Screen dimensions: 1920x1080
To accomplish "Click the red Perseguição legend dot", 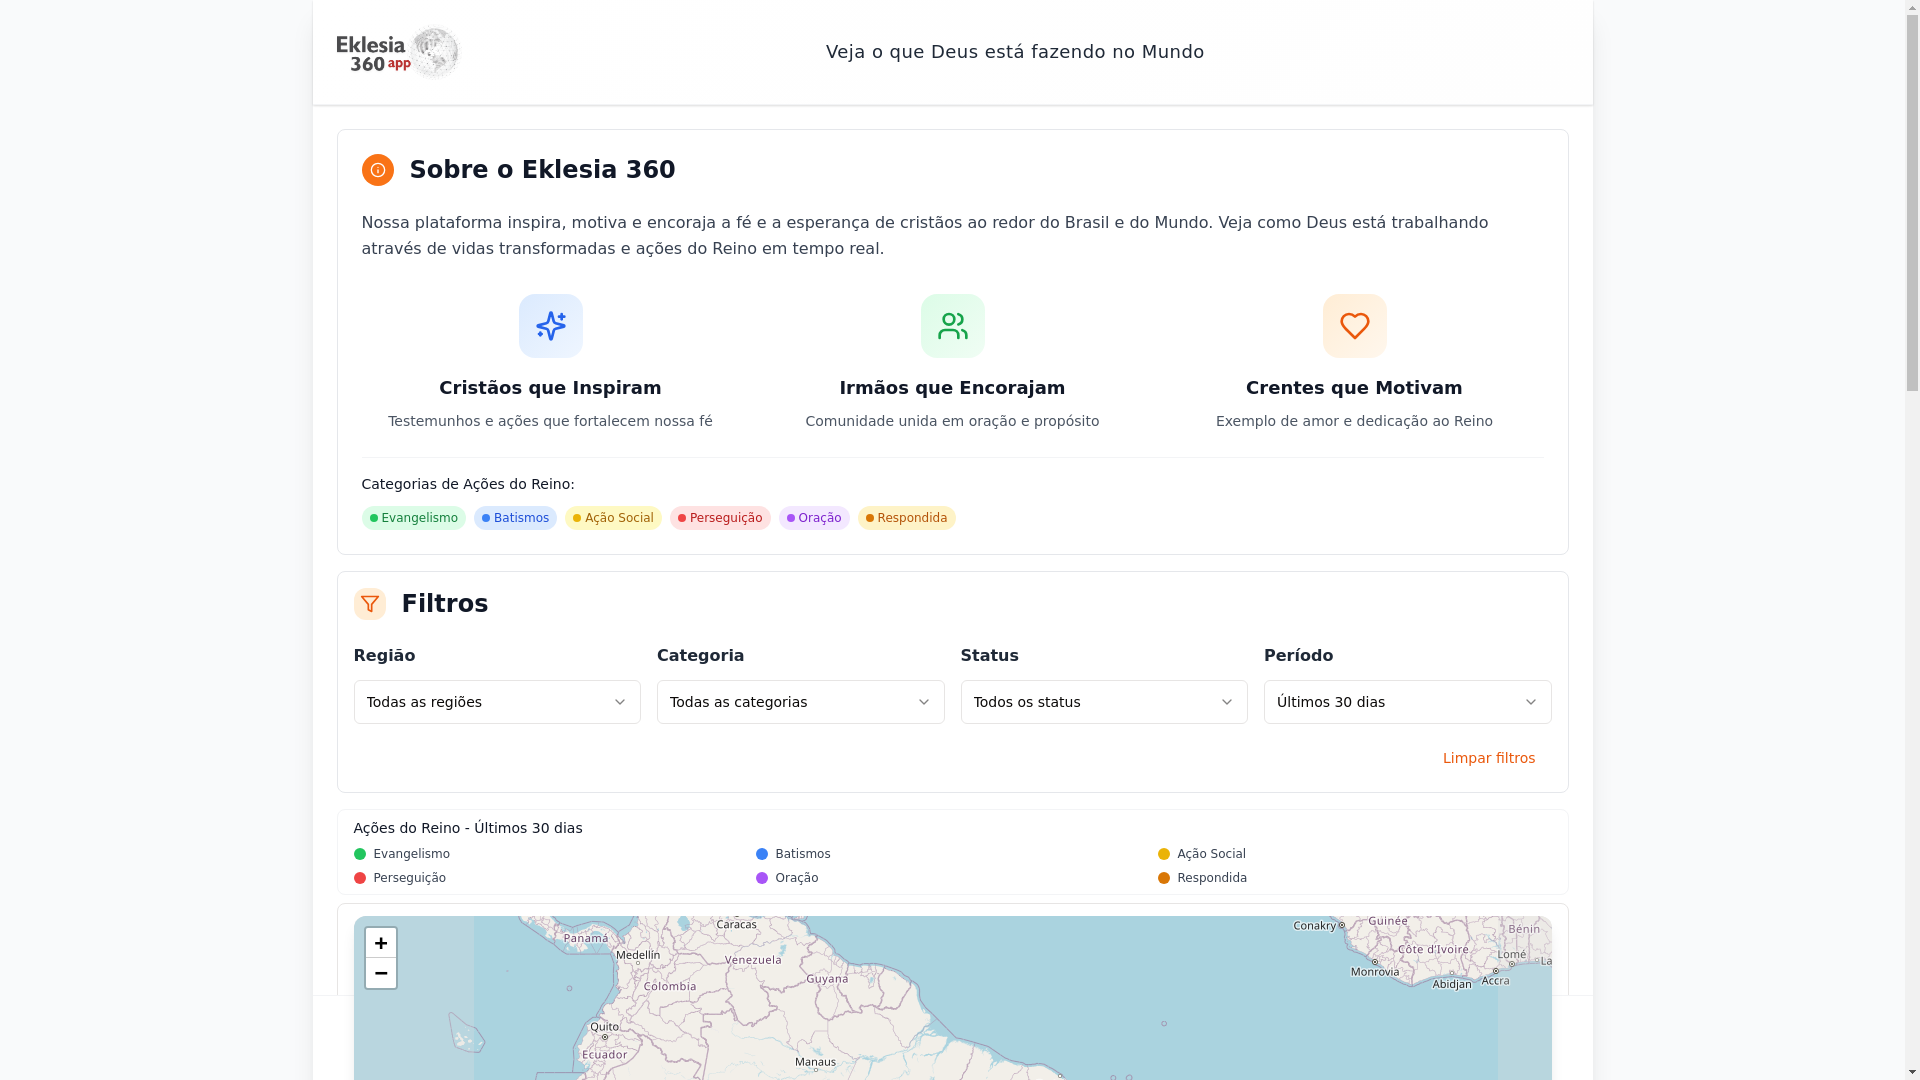I will [360, 878].
